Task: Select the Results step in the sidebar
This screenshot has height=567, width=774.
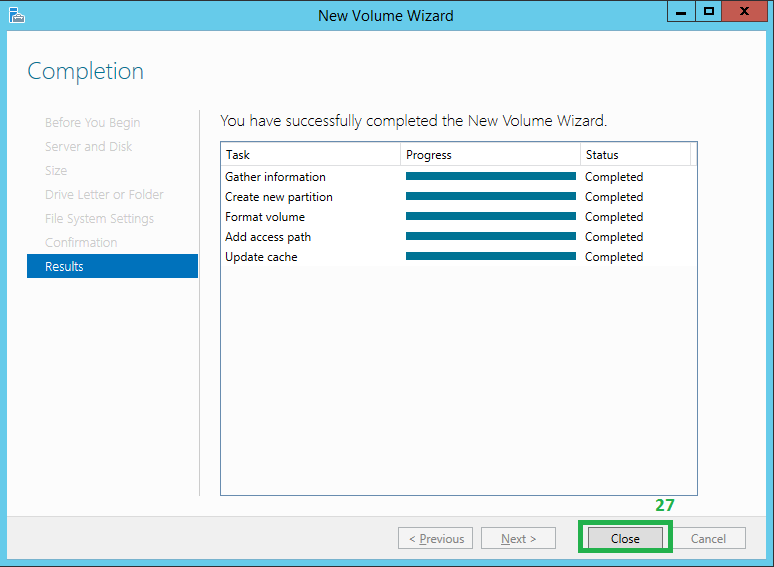Action: 112,266
